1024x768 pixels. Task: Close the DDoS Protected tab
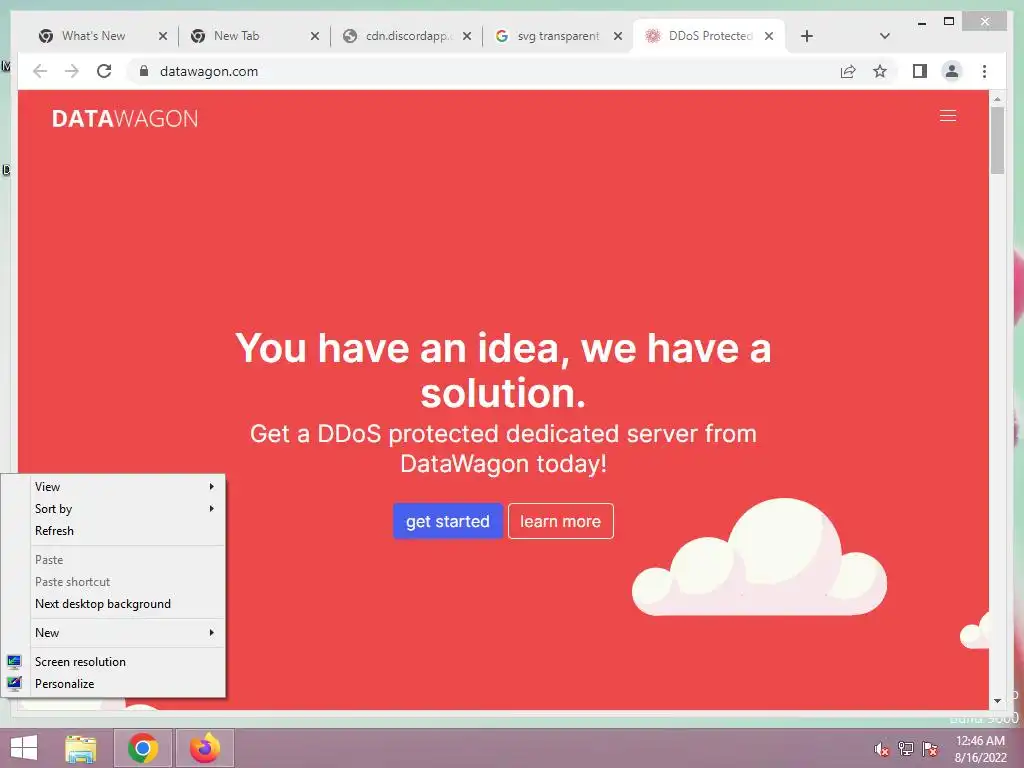(x=769, y=36)
